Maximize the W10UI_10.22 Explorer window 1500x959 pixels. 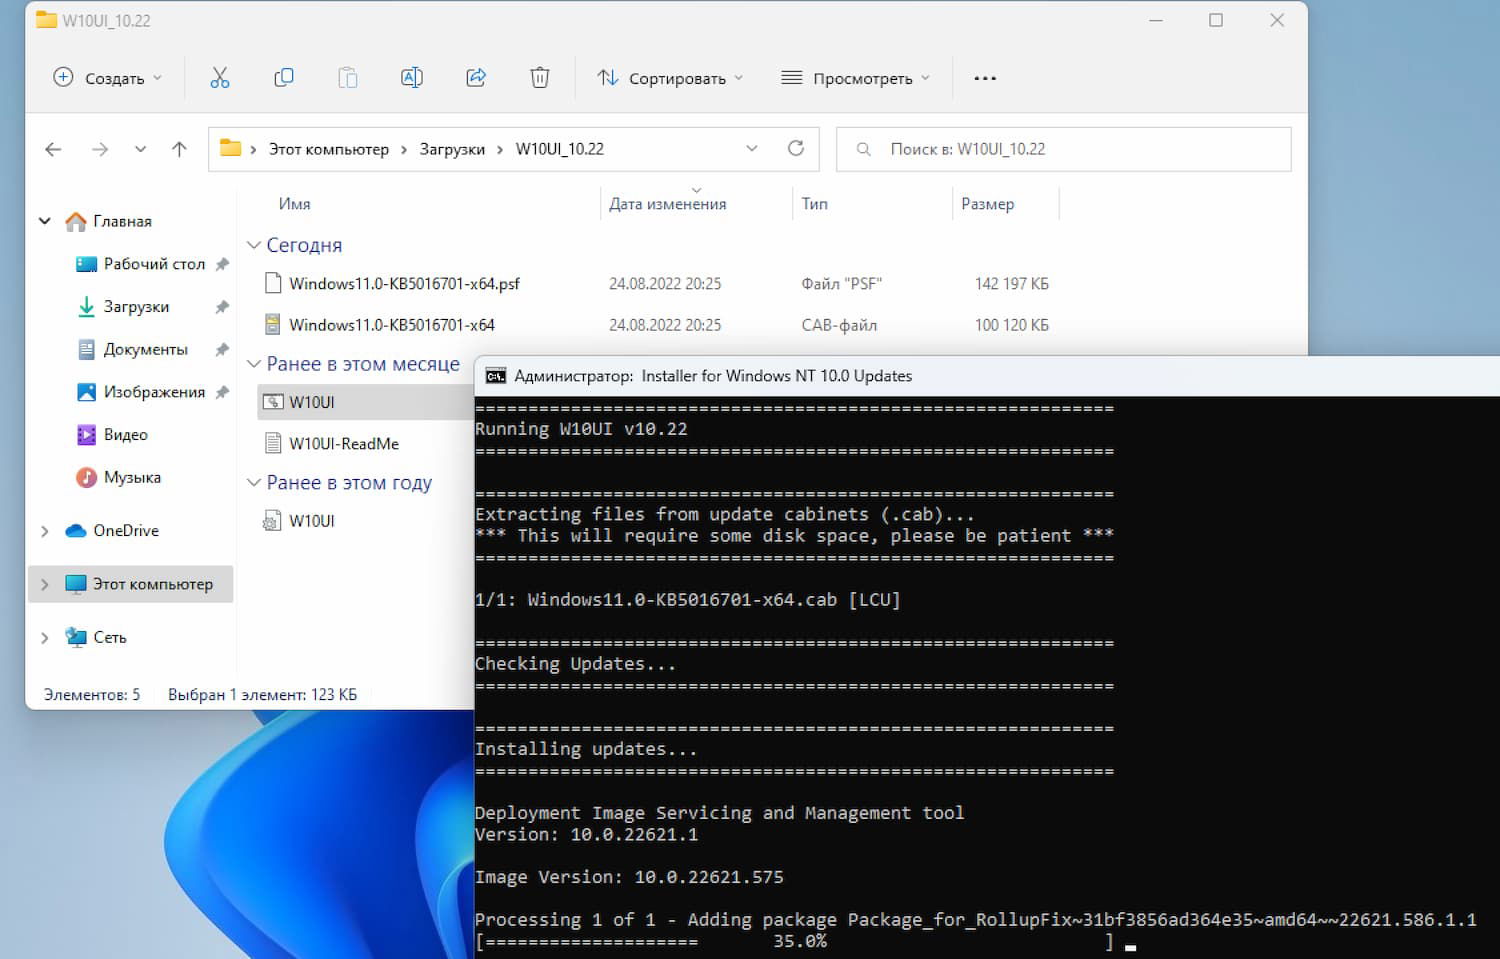coord(1216,20)
